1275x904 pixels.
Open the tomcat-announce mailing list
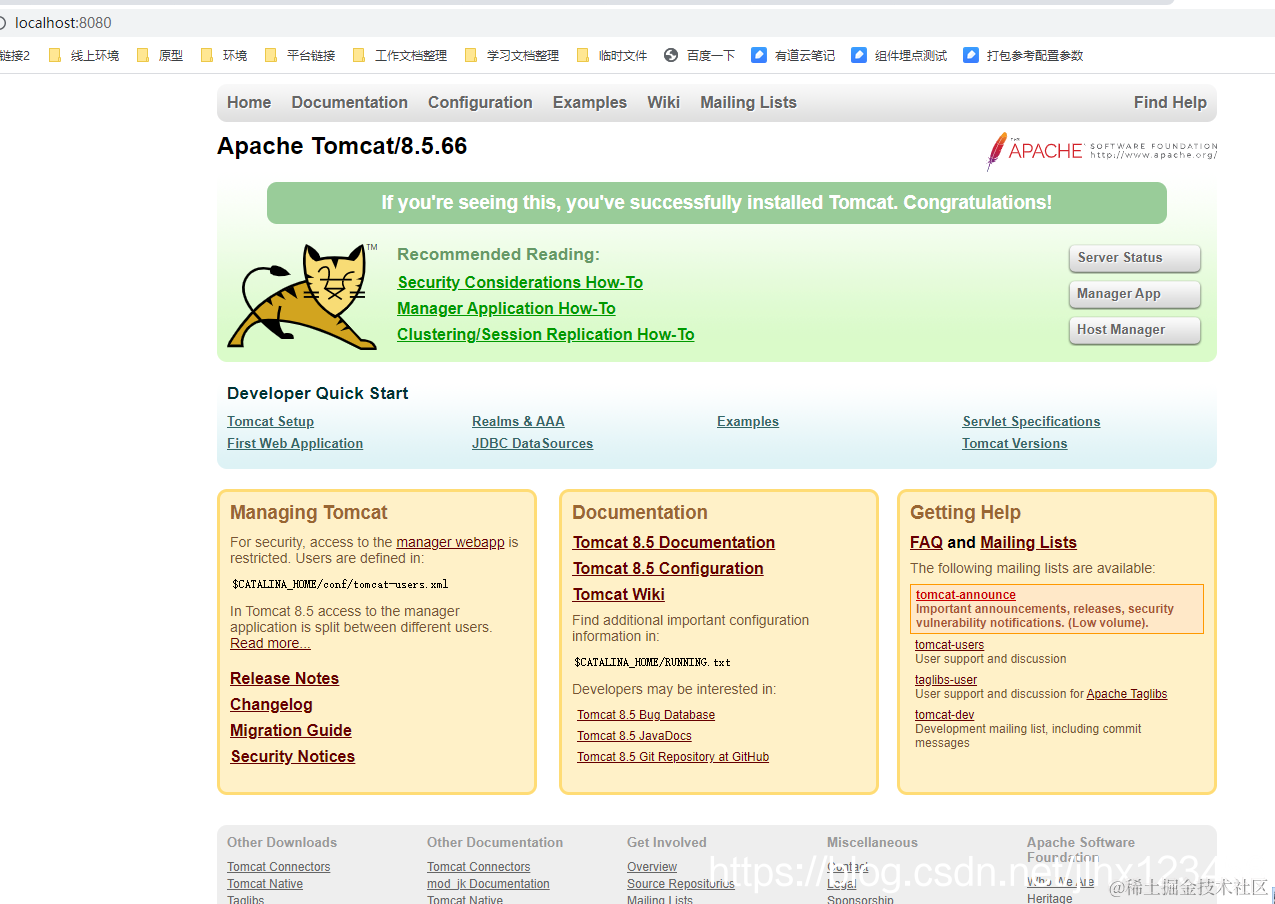tap(966, 595)
